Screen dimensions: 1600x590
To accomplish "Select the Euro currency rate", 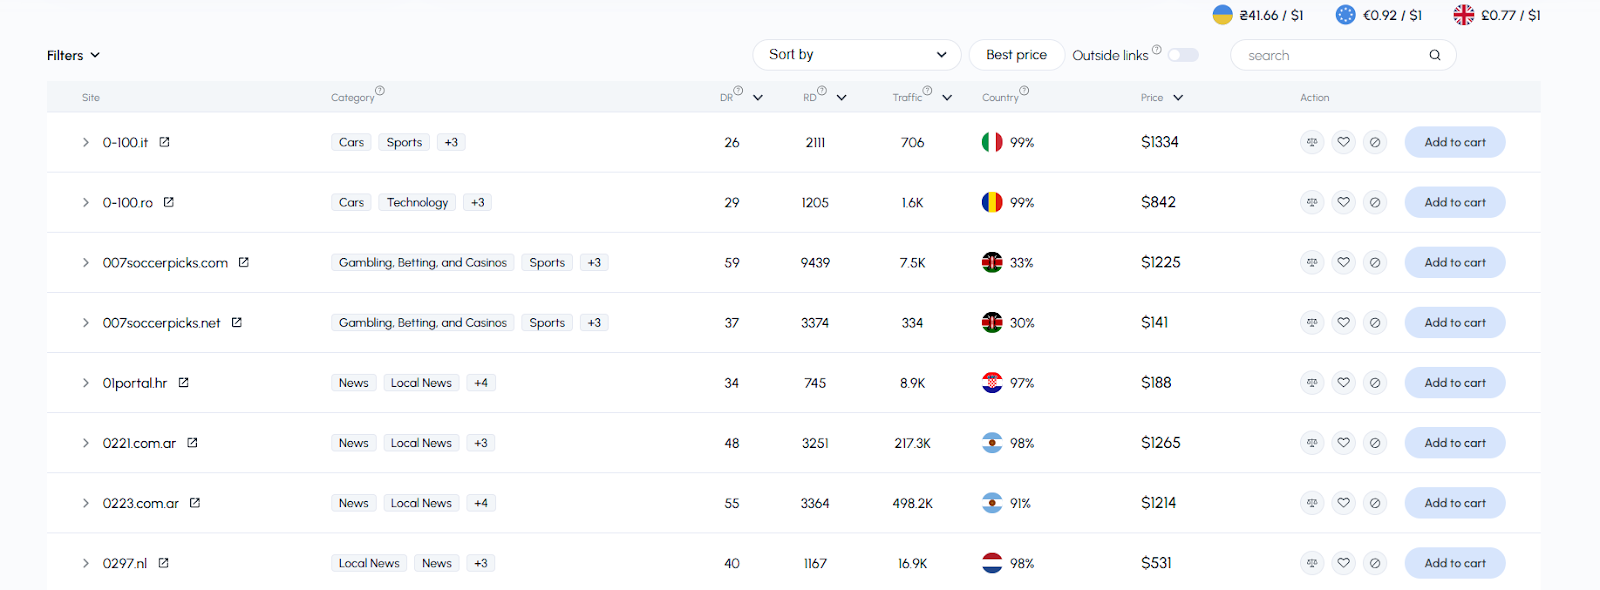I will [1379, 15].
